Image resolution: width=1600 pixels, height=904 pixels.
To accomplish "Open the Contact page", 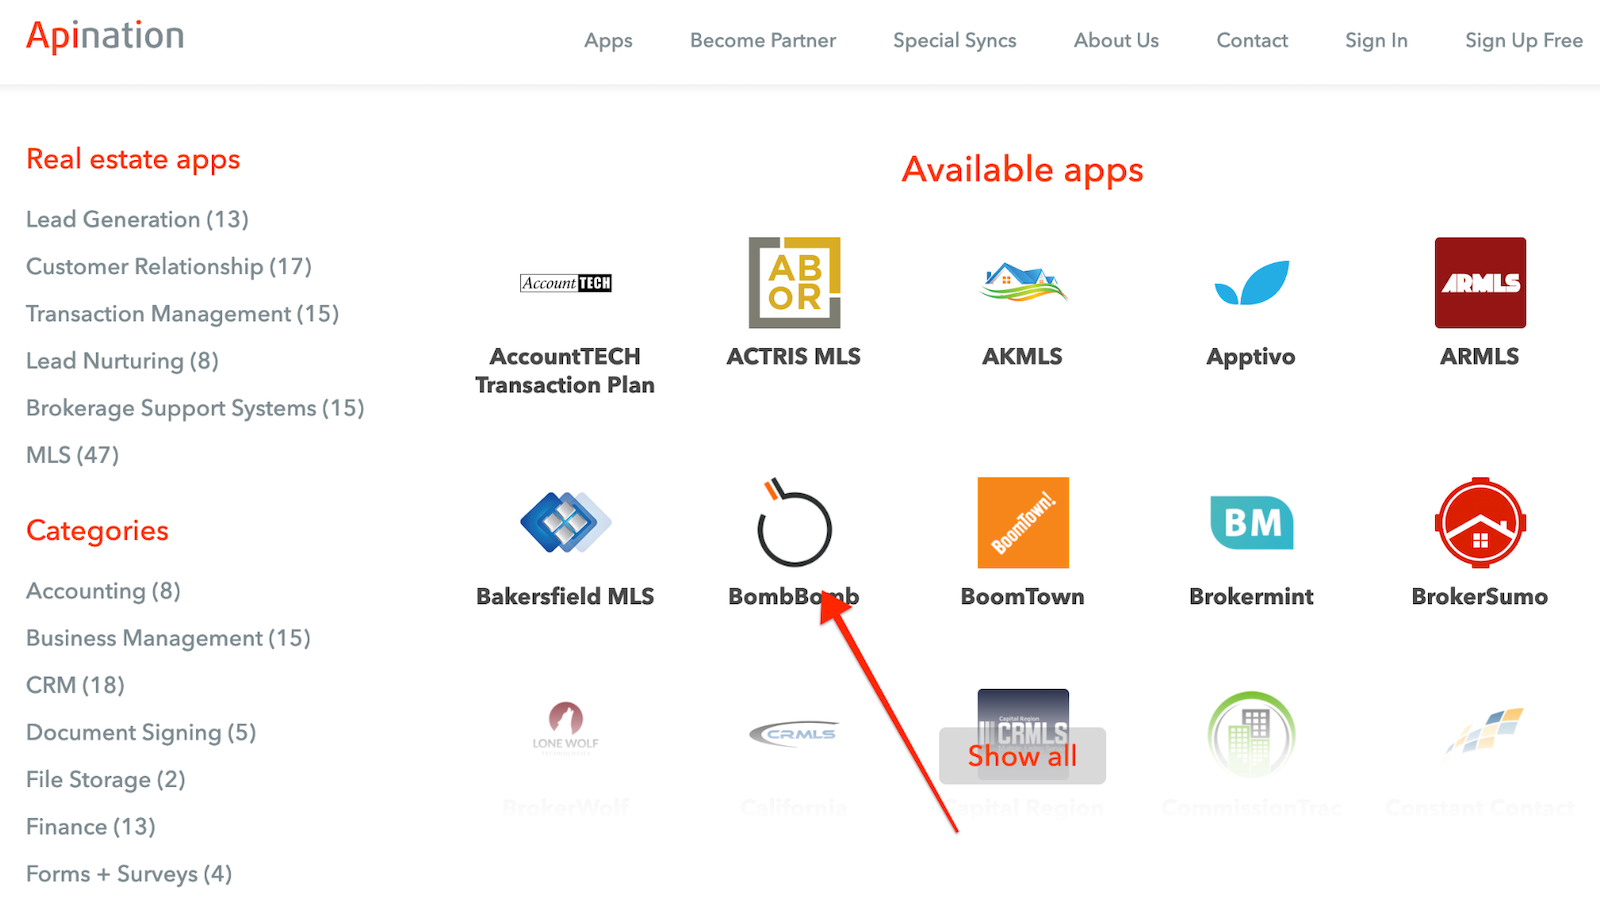I will click(x=1252, y=41).
